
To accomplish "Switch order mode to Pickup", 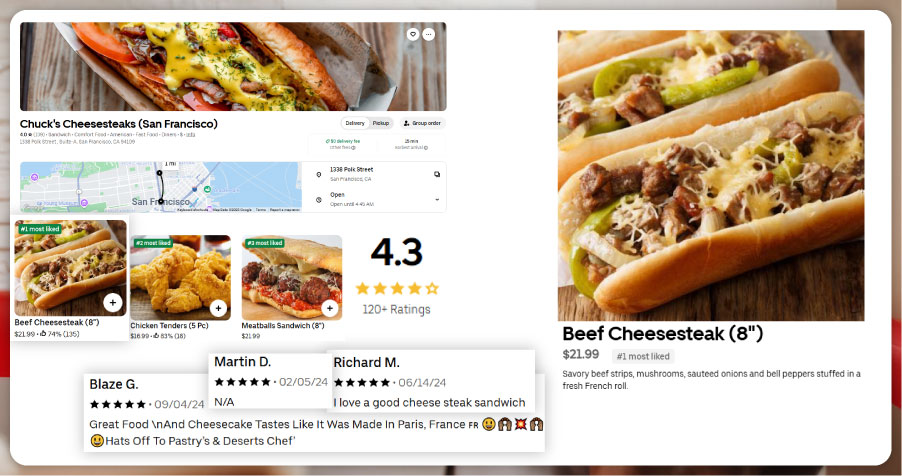I will click(x=381, y=123).
